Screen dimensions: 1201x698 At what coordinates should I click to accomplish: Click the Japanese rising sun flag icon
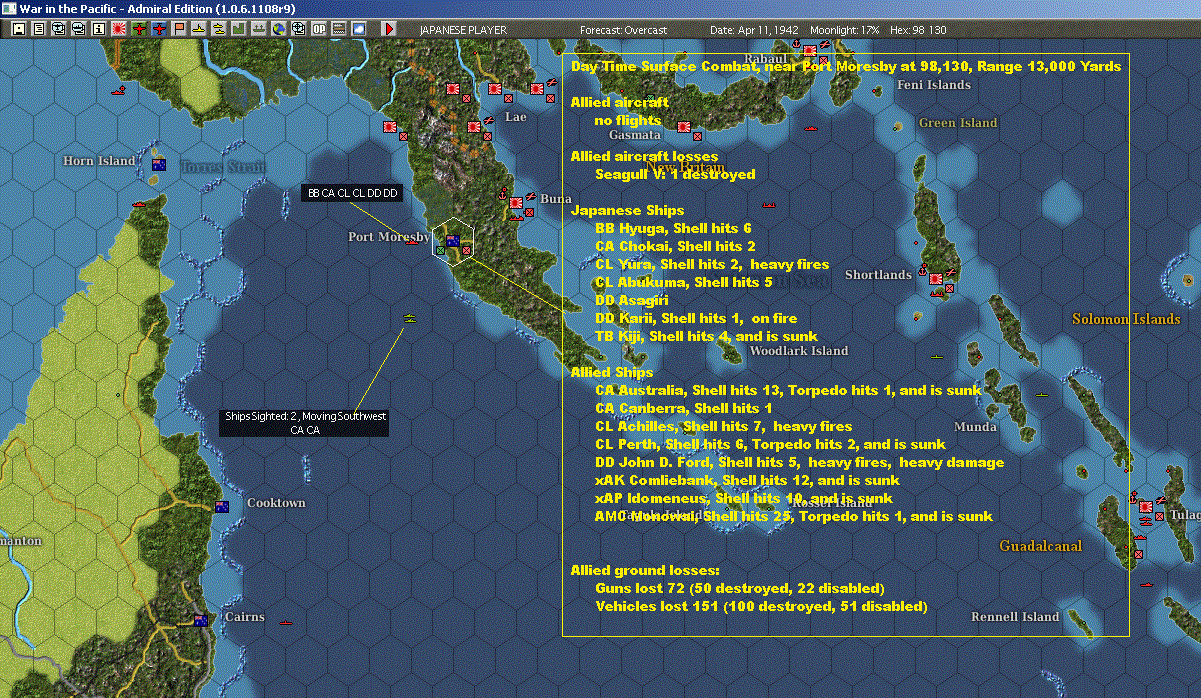coord(119,29)
